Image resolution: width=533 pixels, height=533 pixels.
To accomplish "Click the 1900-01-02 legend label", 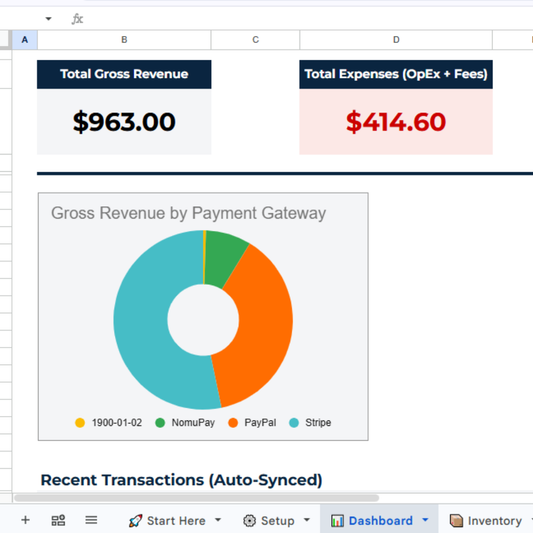I will point(117,423).
